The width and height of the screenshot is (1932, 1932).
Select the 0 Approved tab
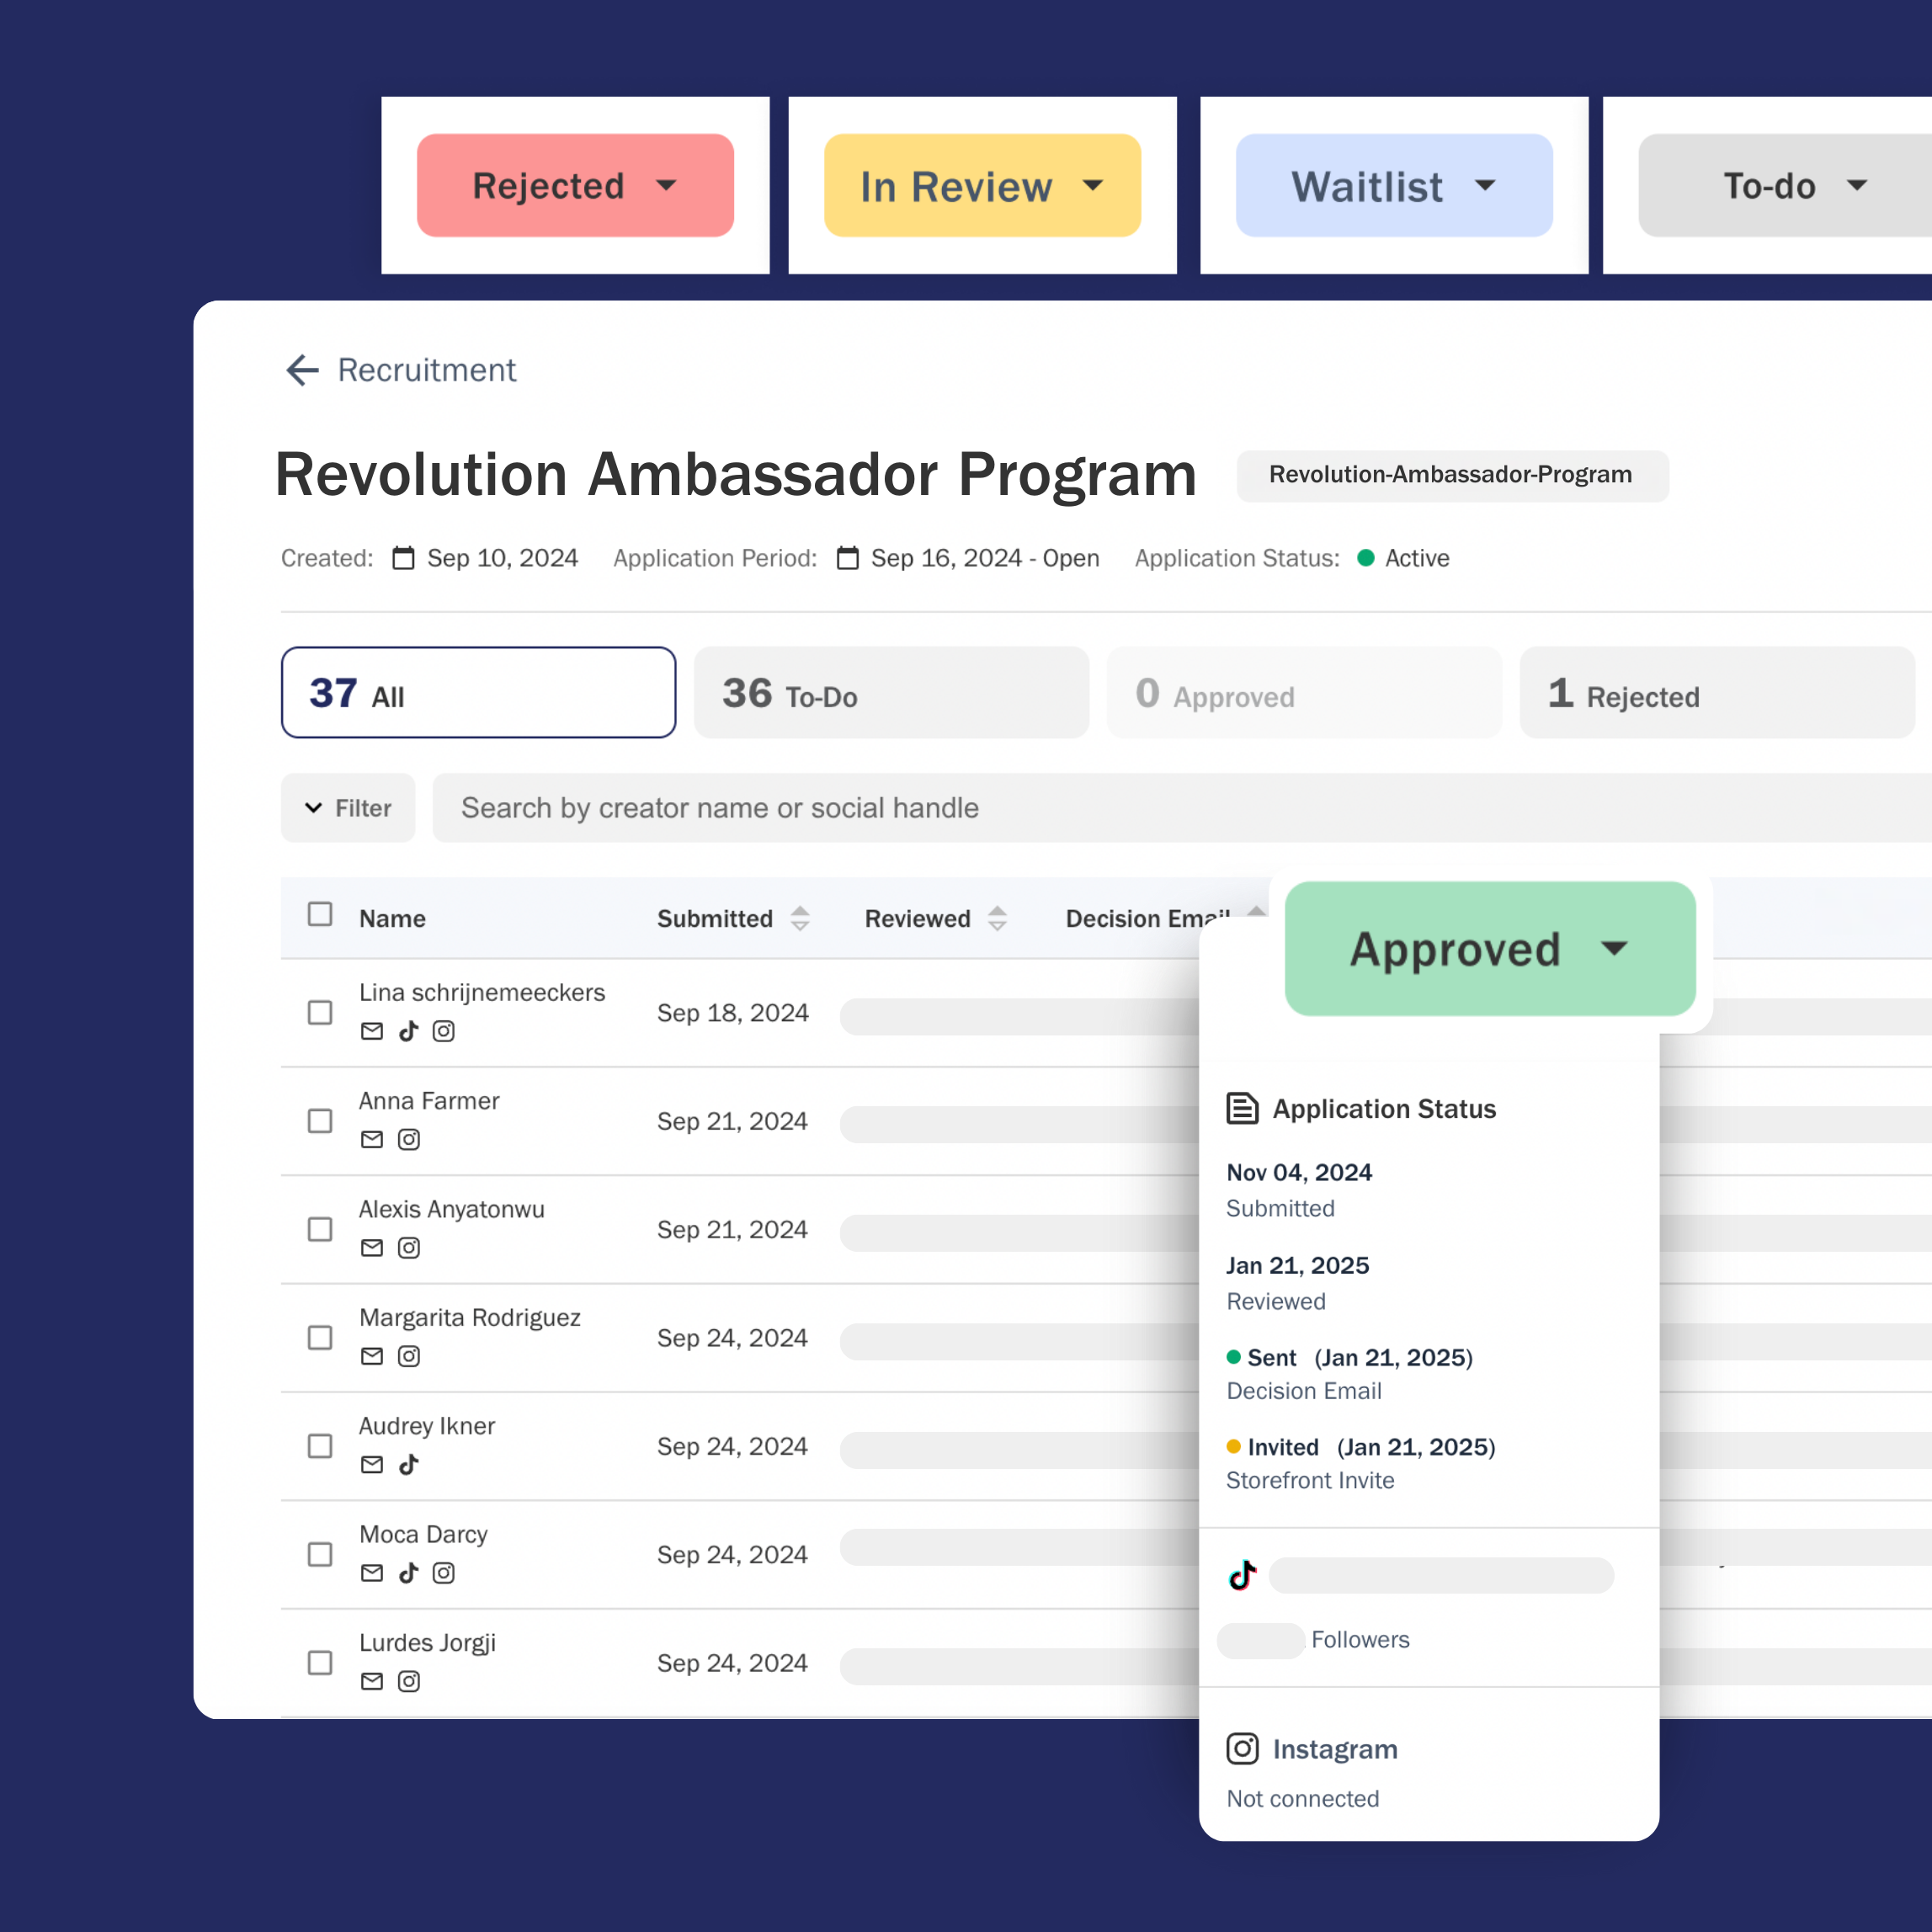[x=1304, y=692]
